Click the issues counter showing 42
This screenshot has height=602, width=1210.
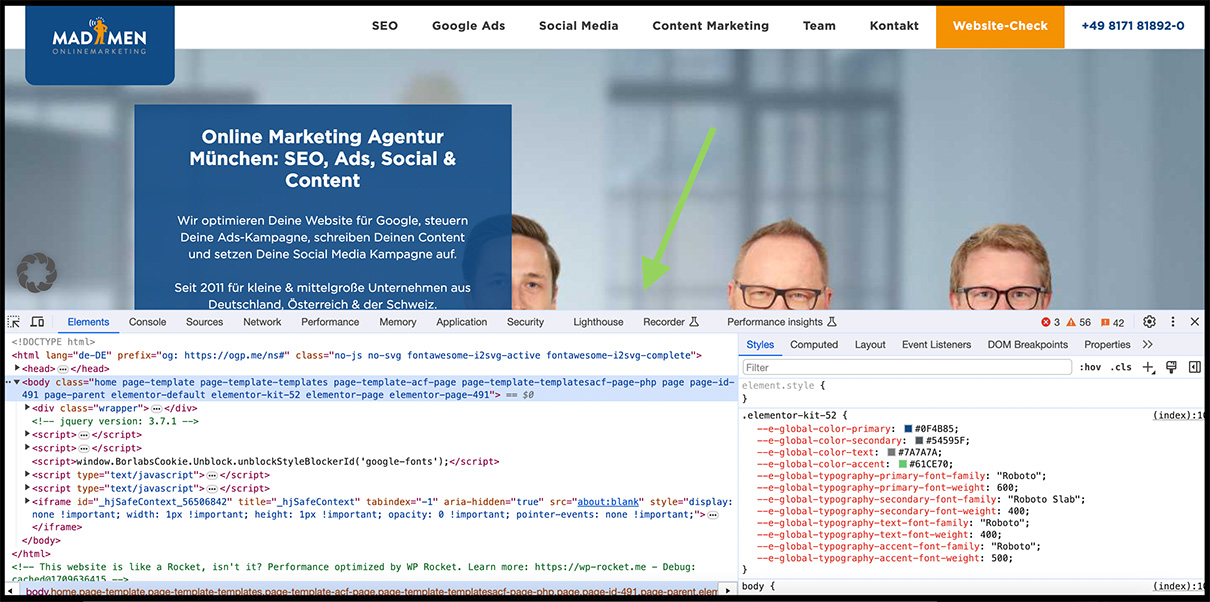click(x=1112, y=322)
